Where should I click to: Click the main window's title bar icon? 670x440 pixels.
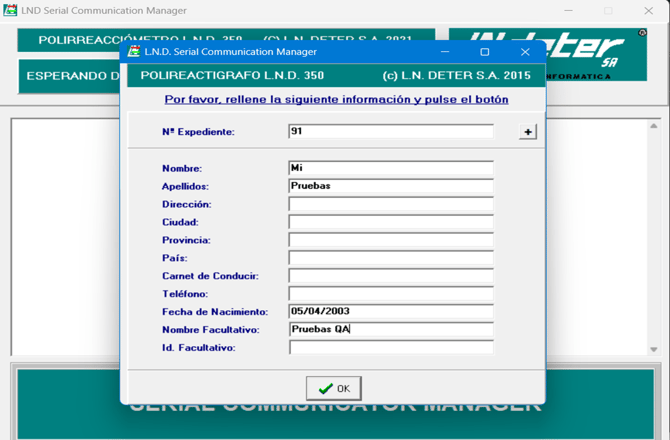pyautogui.click(x=10, y=10)
